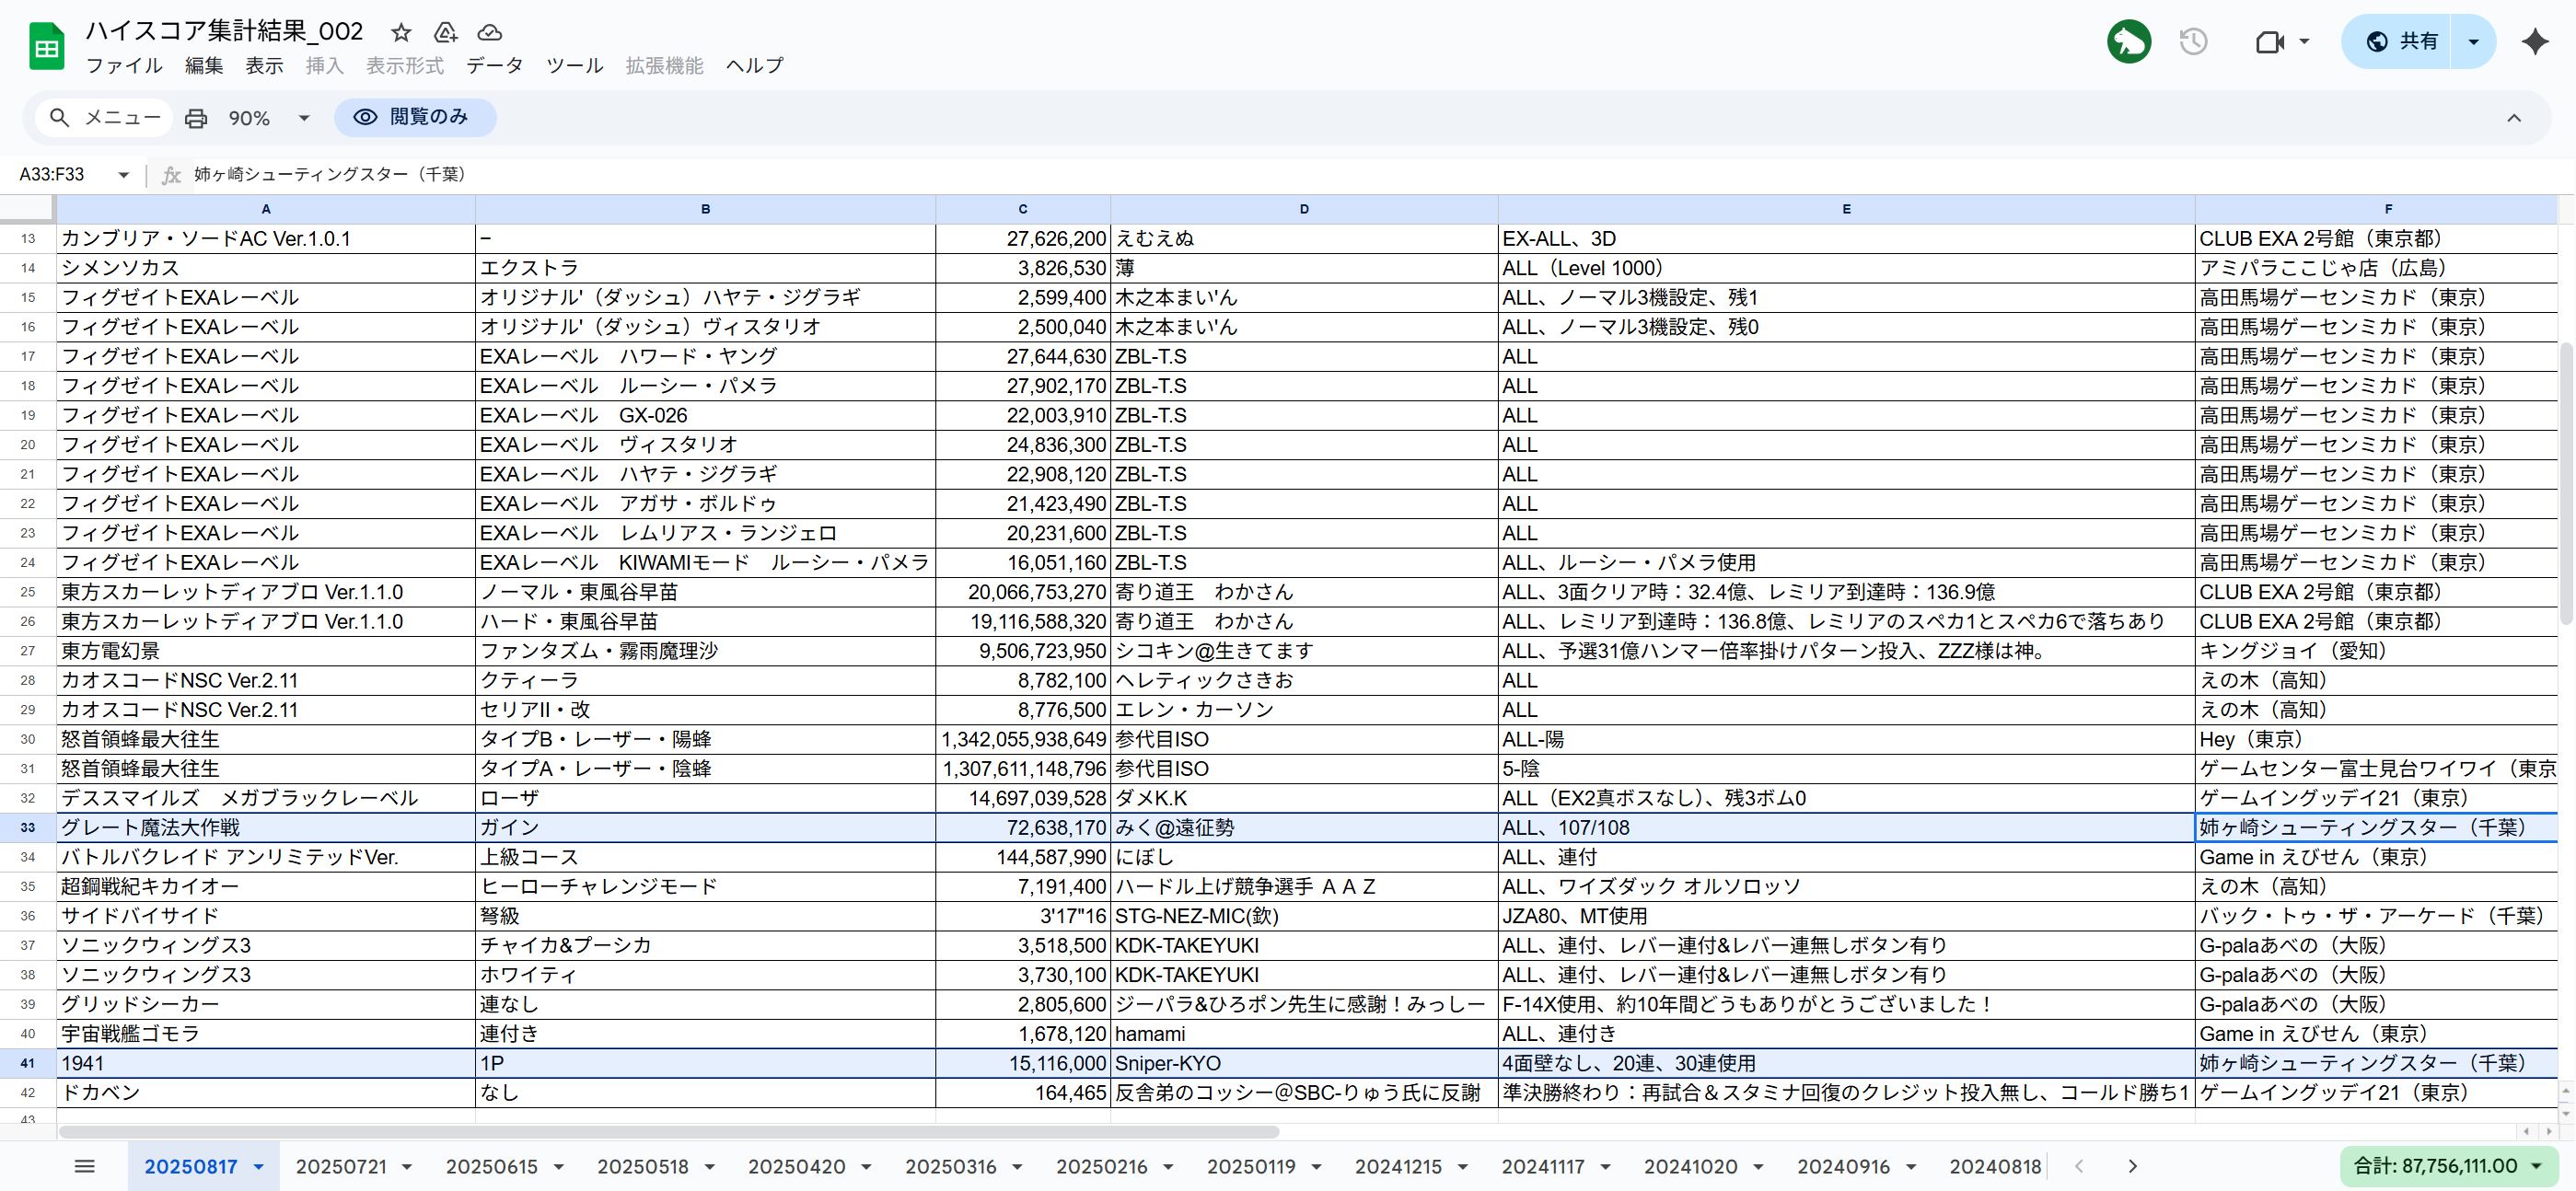Open the 90% zoom dropdown
Screen dimensions: 2576x1191
point(268,118)
